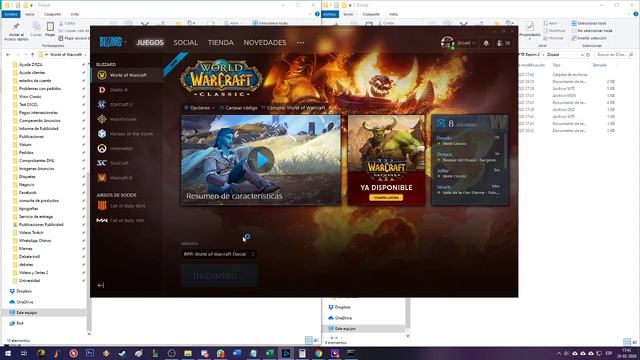Select Call of Duty: MW icon
This screenshot has height=360, width=640.
click(102, 220)
